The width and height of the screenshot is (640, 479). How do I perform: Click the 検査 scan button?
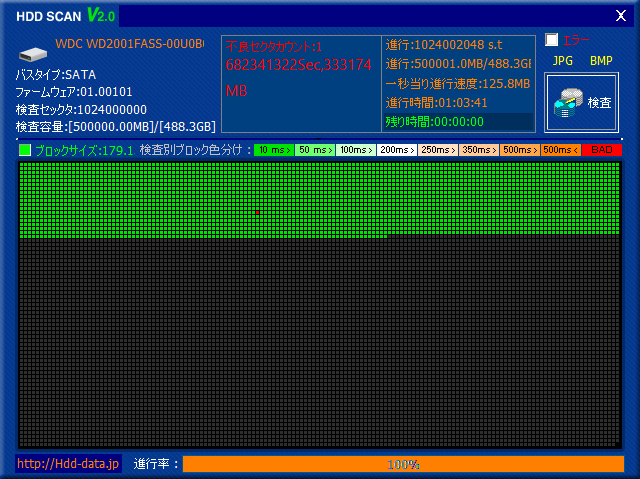coord(581,102)
